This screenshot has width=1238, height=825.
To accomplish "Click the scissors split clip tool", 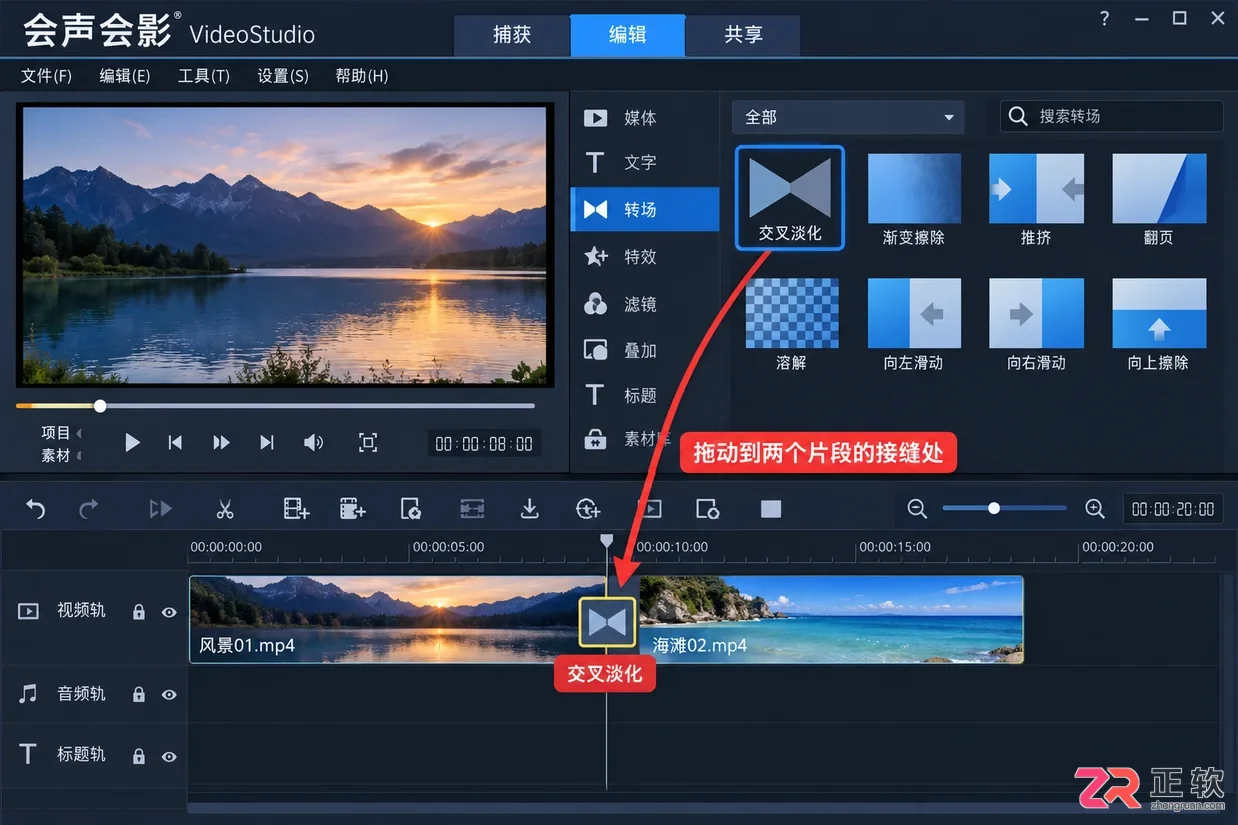I will coord(224,509).
